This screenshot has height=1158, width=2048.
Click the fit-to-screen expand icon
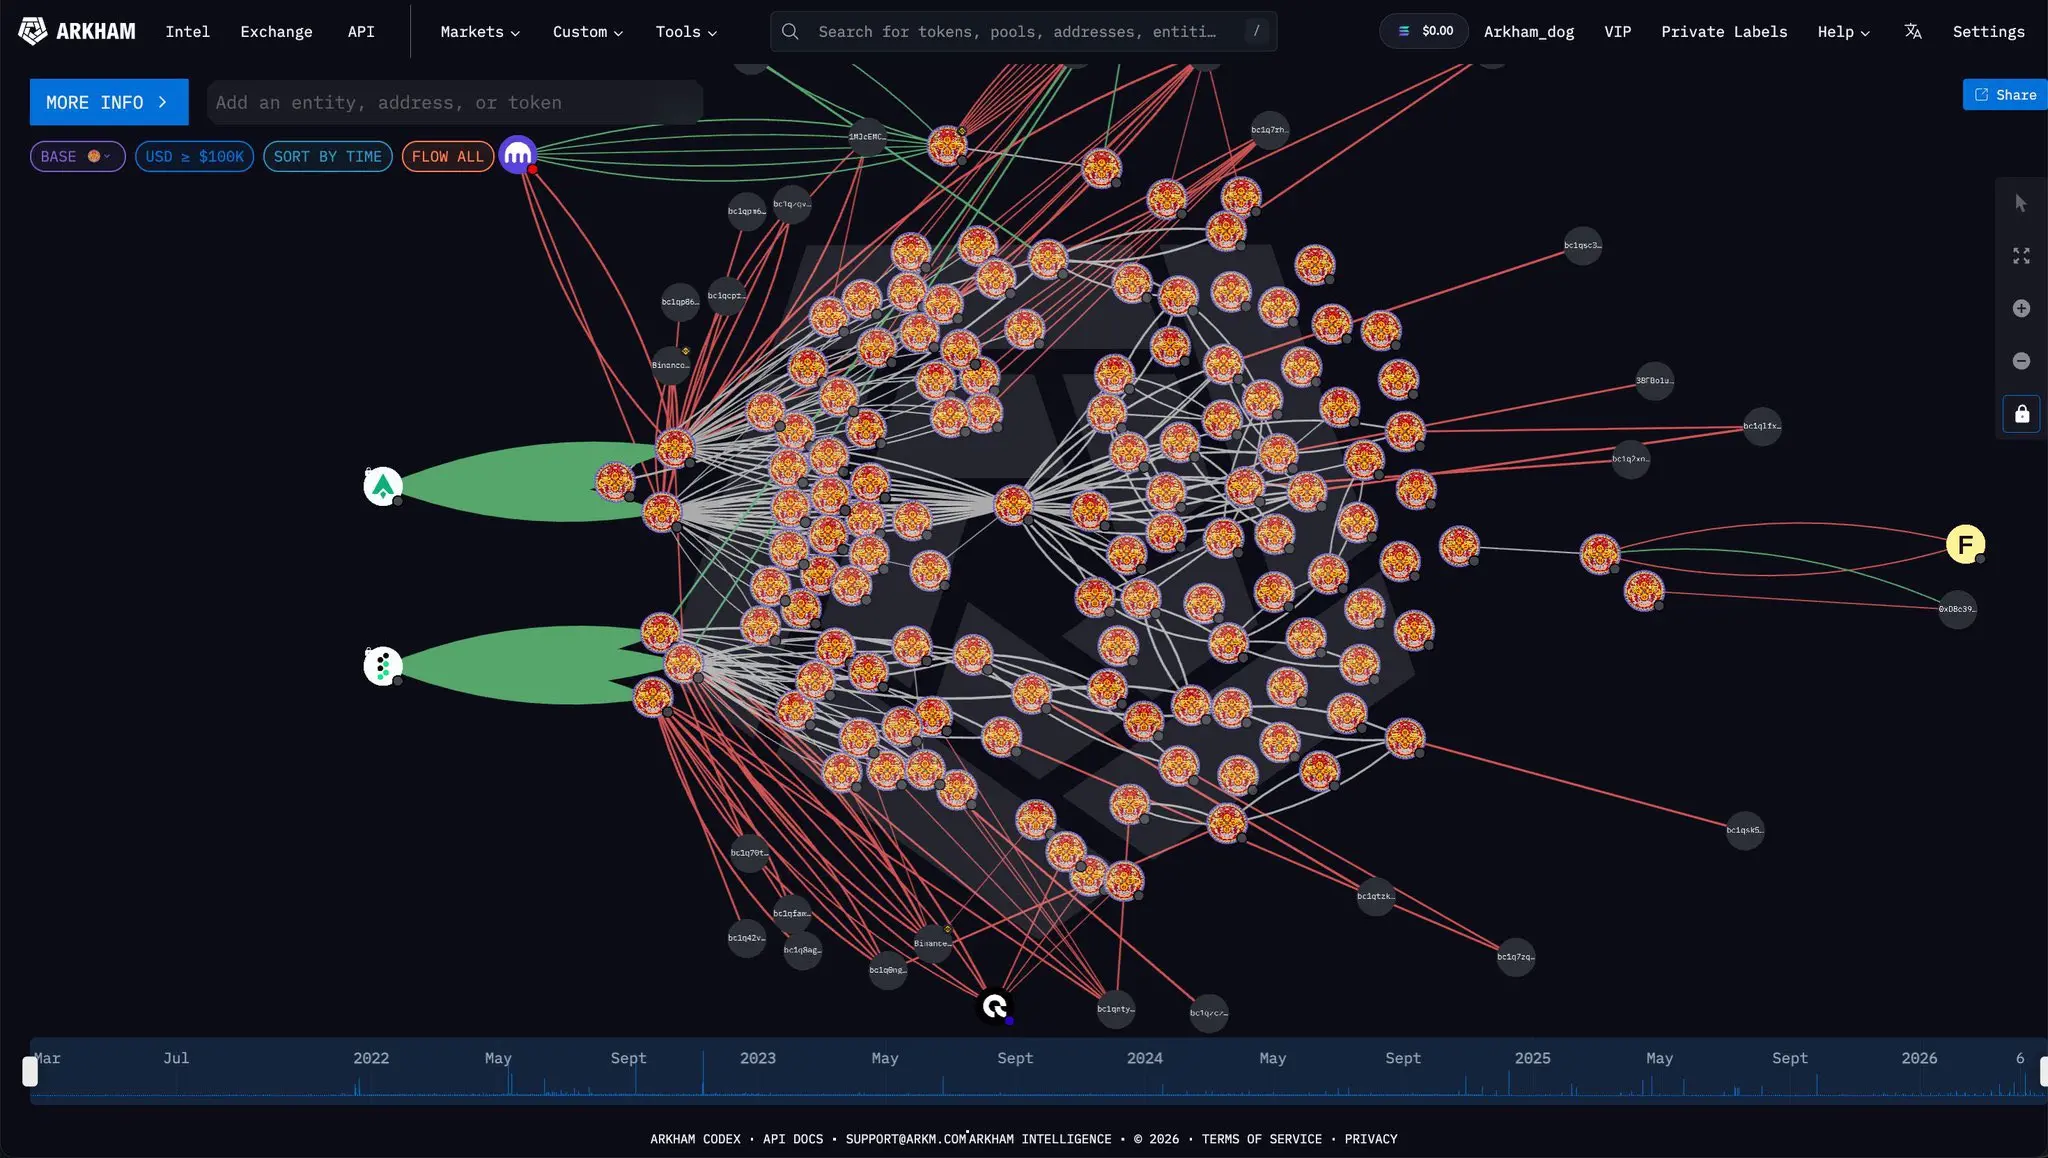coord(2021,256)
